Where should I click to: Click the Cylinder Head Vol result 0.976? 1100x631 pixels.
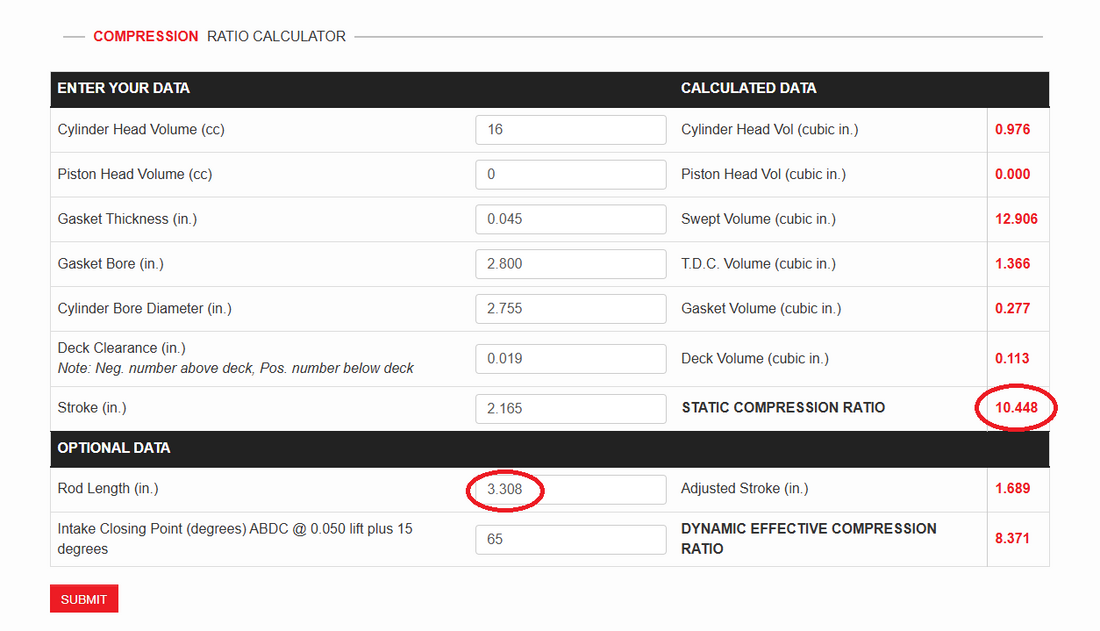click(x=1012, y=130)
